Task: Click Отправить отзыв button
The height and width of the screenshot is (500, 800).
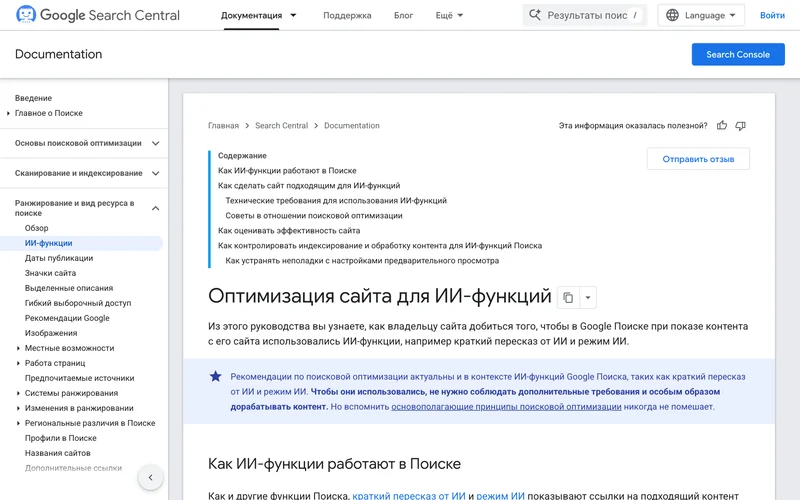Action: click(x=698, y=159)
